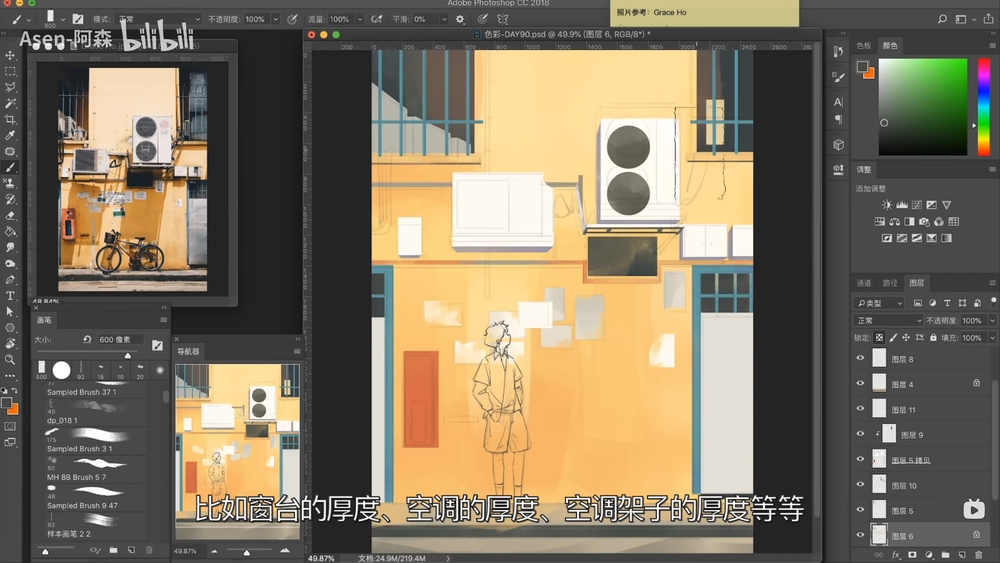Click the rainbow hue slider strip
Viewport: 1000px width, 563px height.
coord(984,106)
